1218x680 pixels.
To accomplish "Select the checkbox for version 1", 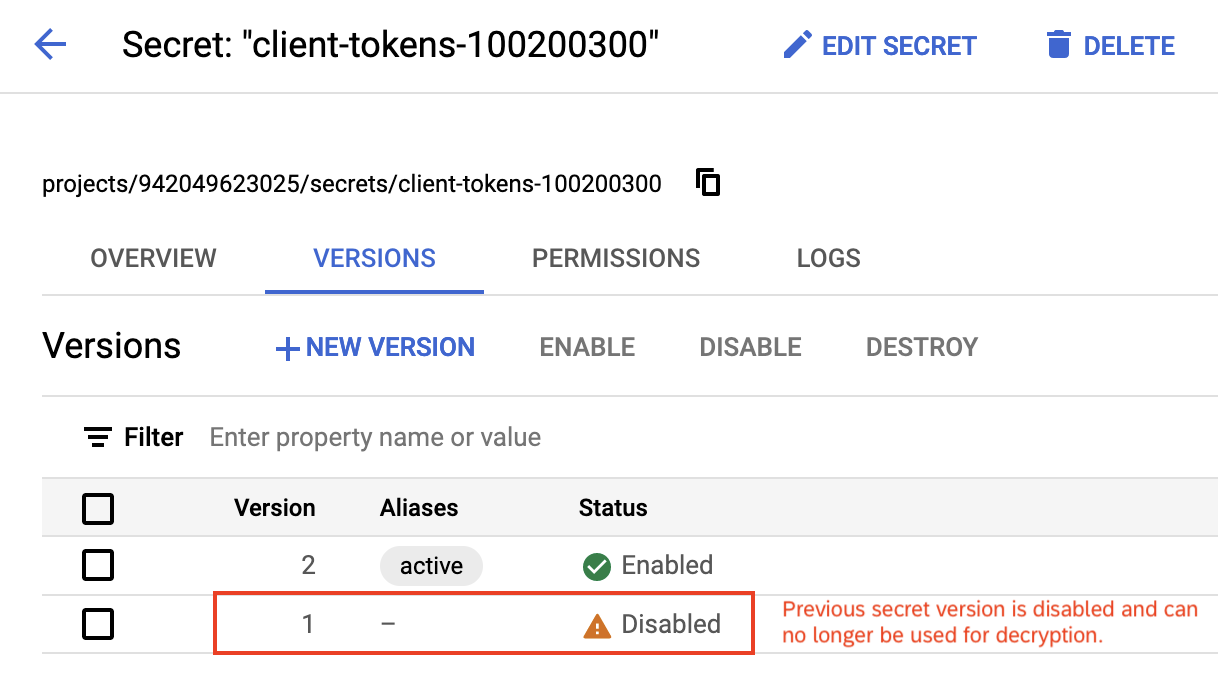I will pos(97,624).
